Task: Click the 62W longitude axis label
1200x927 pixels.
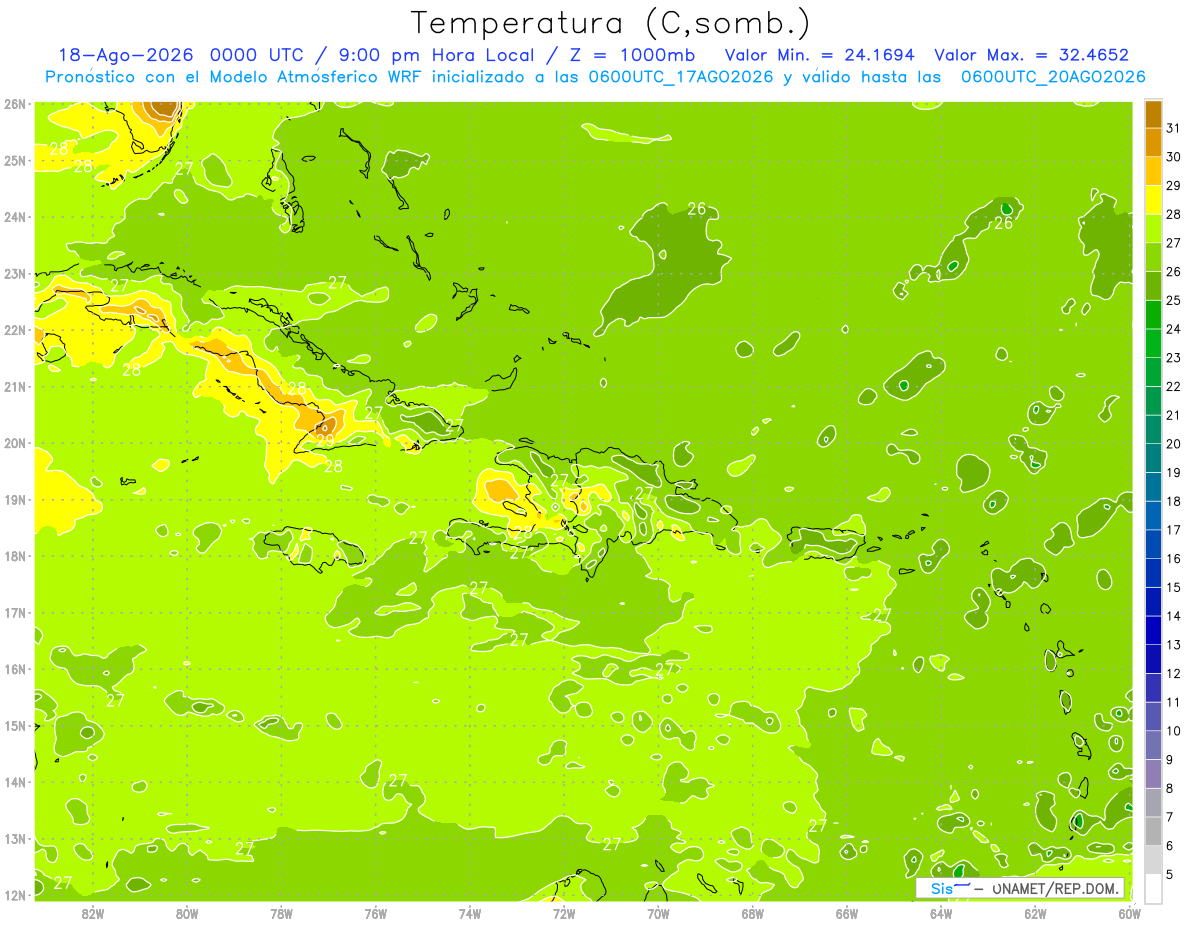Action: point(1035,913)
